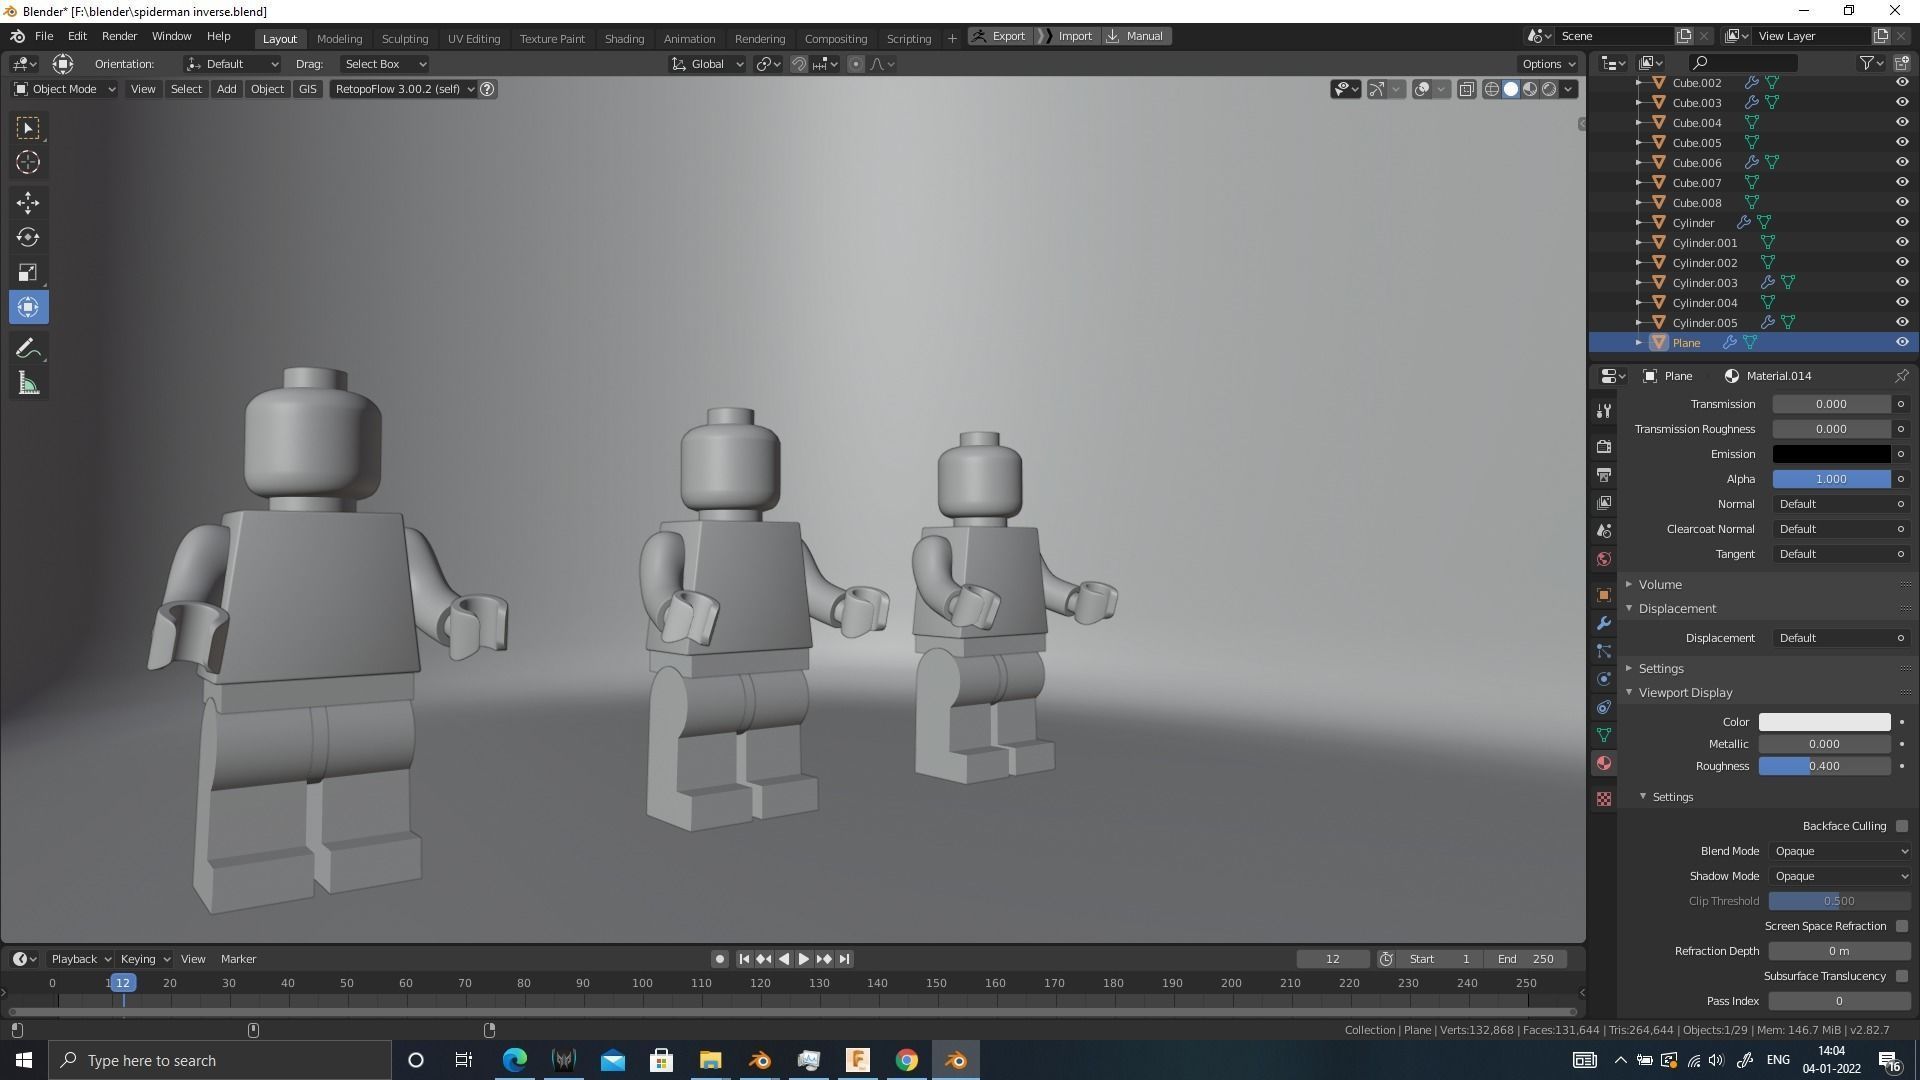The height and width of the screenshot is (1080, 1920).
Task: Switch viewport to rendered shading
Action: tap(1549, 89)
